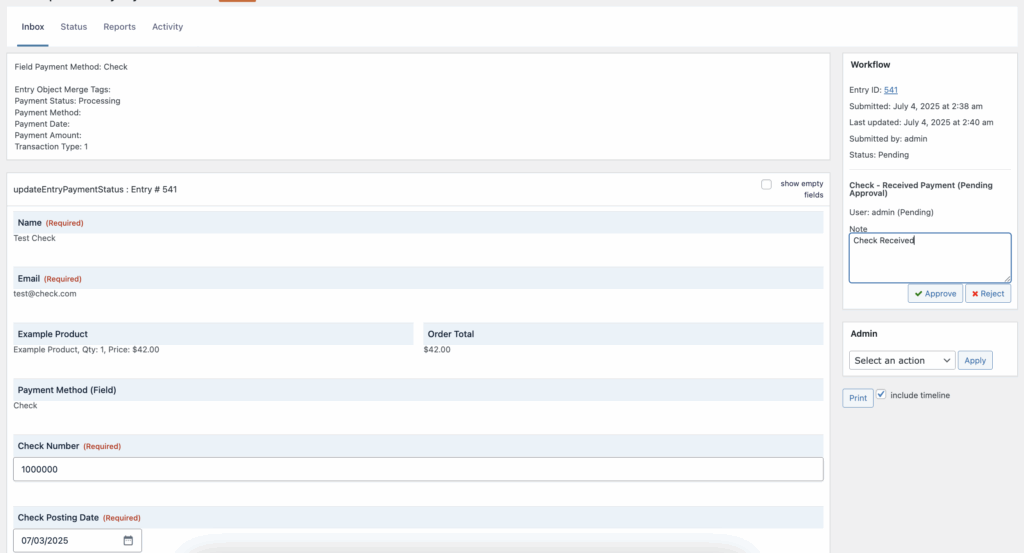Click the Print button
This screenshot has height=553, width=1024.
[x=858, y=398]
